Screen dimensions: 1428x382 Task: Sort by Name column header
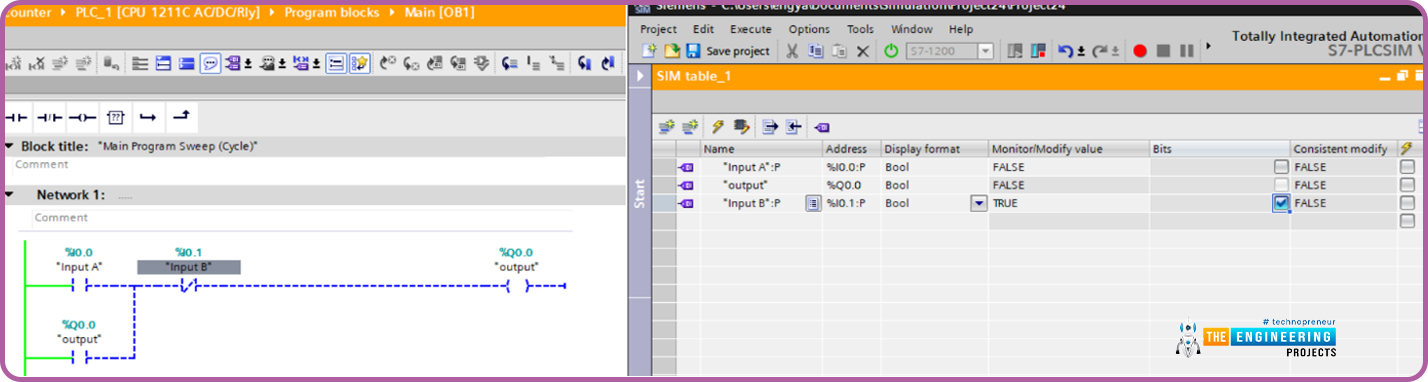click(x=761, y=149)
